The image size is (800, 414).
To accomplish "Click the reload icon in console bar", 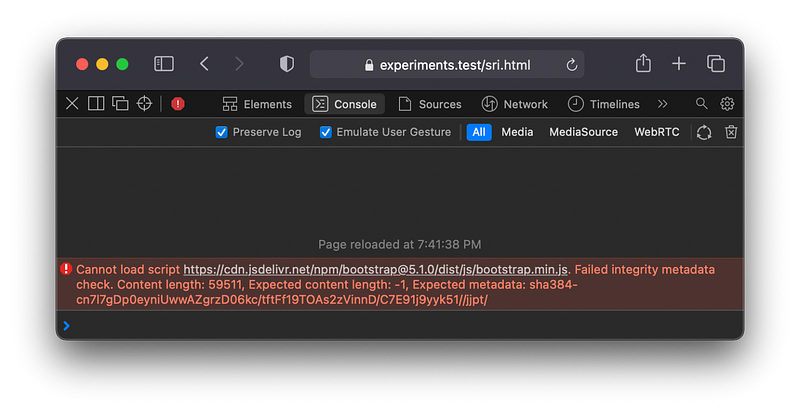I will point(704,132).
